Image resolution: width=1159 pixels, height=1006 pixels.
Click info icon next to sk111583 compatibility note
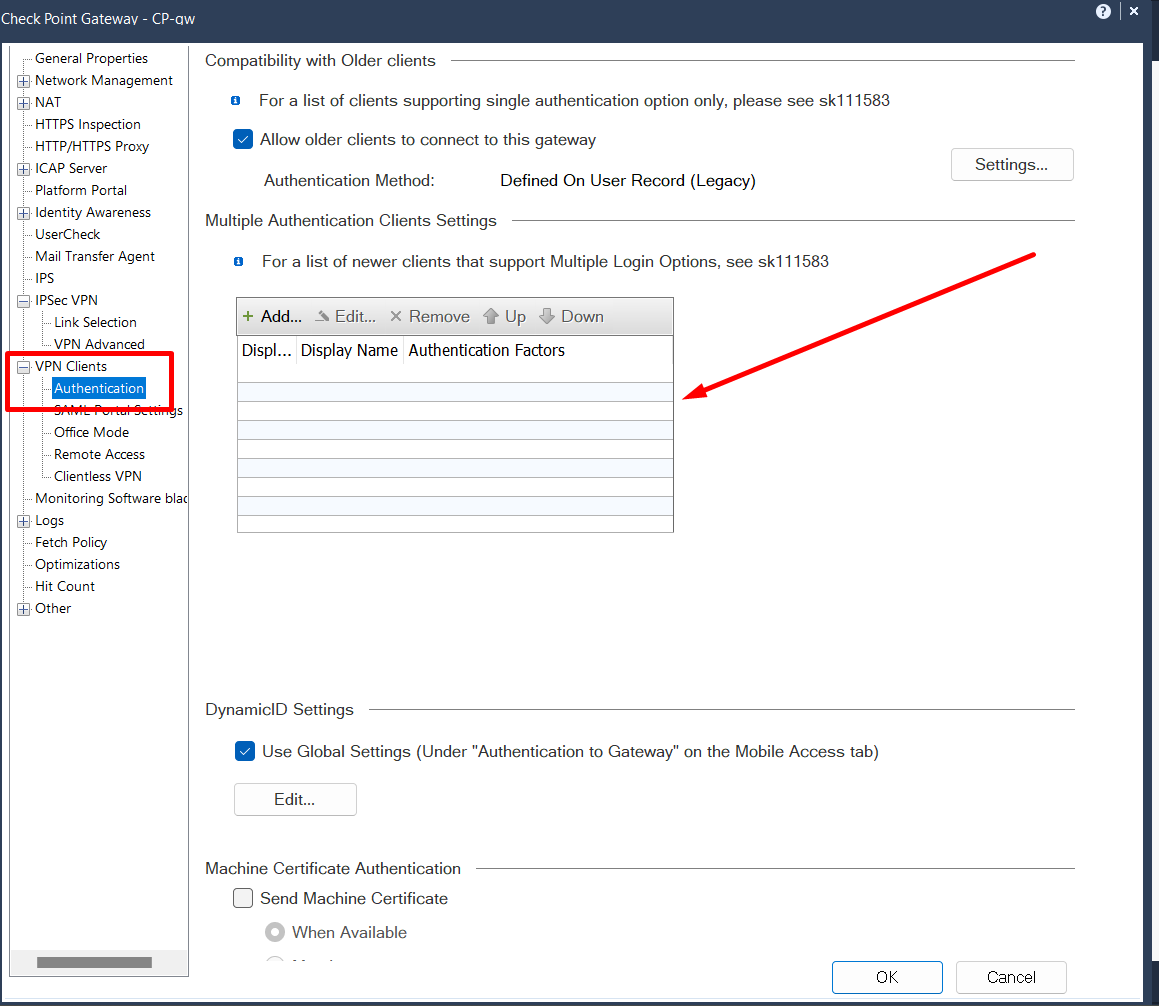(x=237, y=101)
